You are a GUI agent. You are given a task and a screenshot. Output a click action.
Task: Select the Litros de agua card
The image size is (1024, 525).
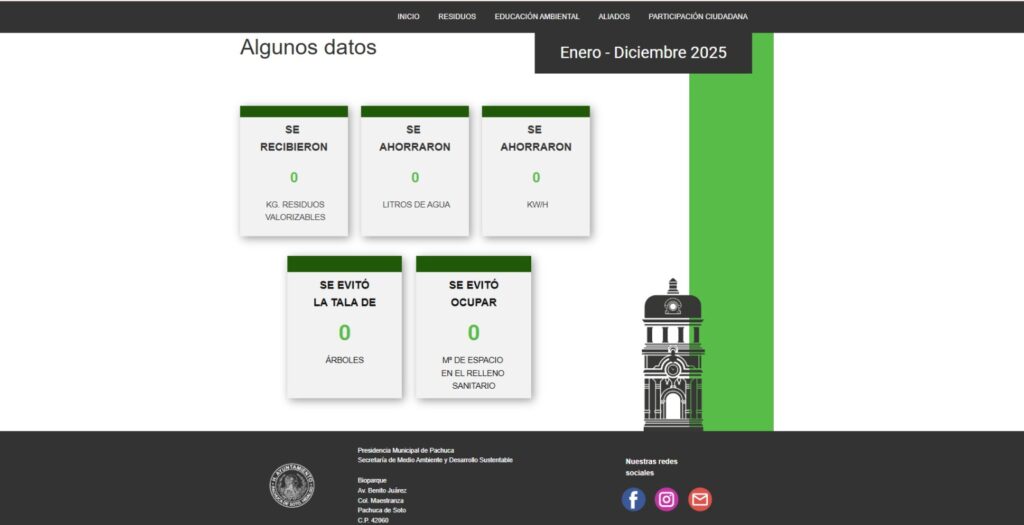(x=415, y=171)
